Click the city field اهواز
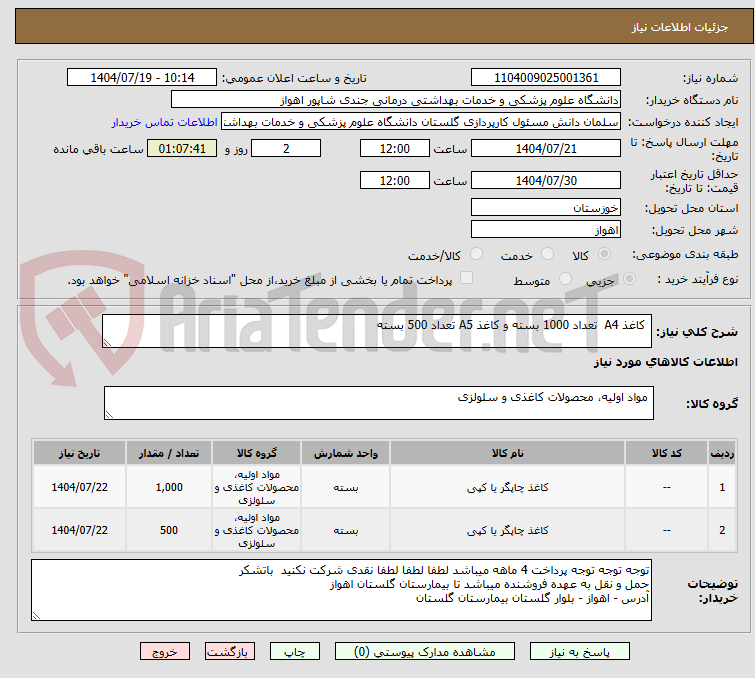Image resolution: width=755 pixels, height=678 pixels. [546, 230]
